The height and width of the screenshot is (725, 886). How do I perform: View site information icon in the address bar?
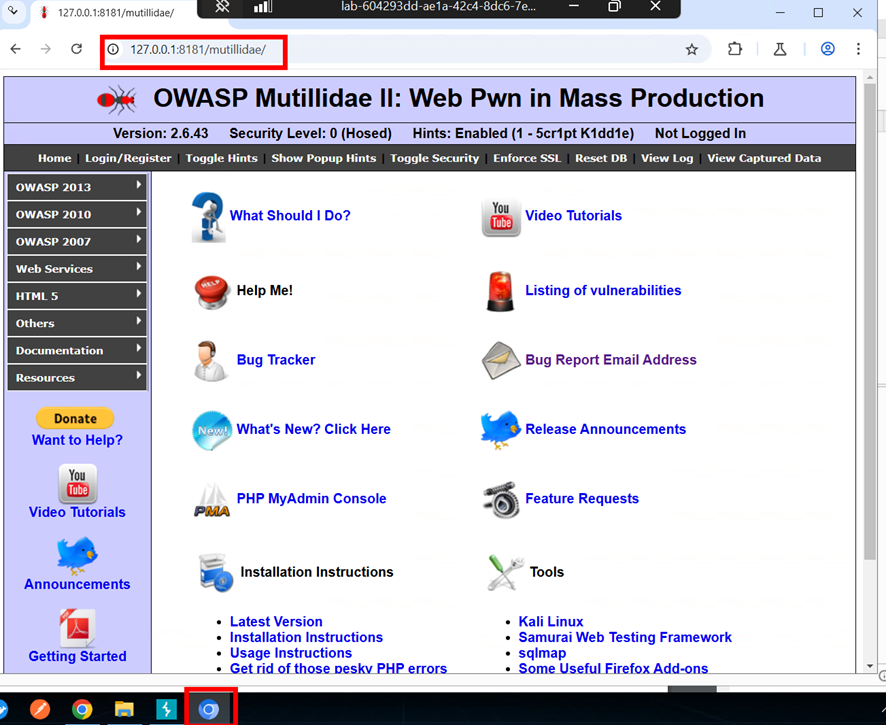coord(114,50)
